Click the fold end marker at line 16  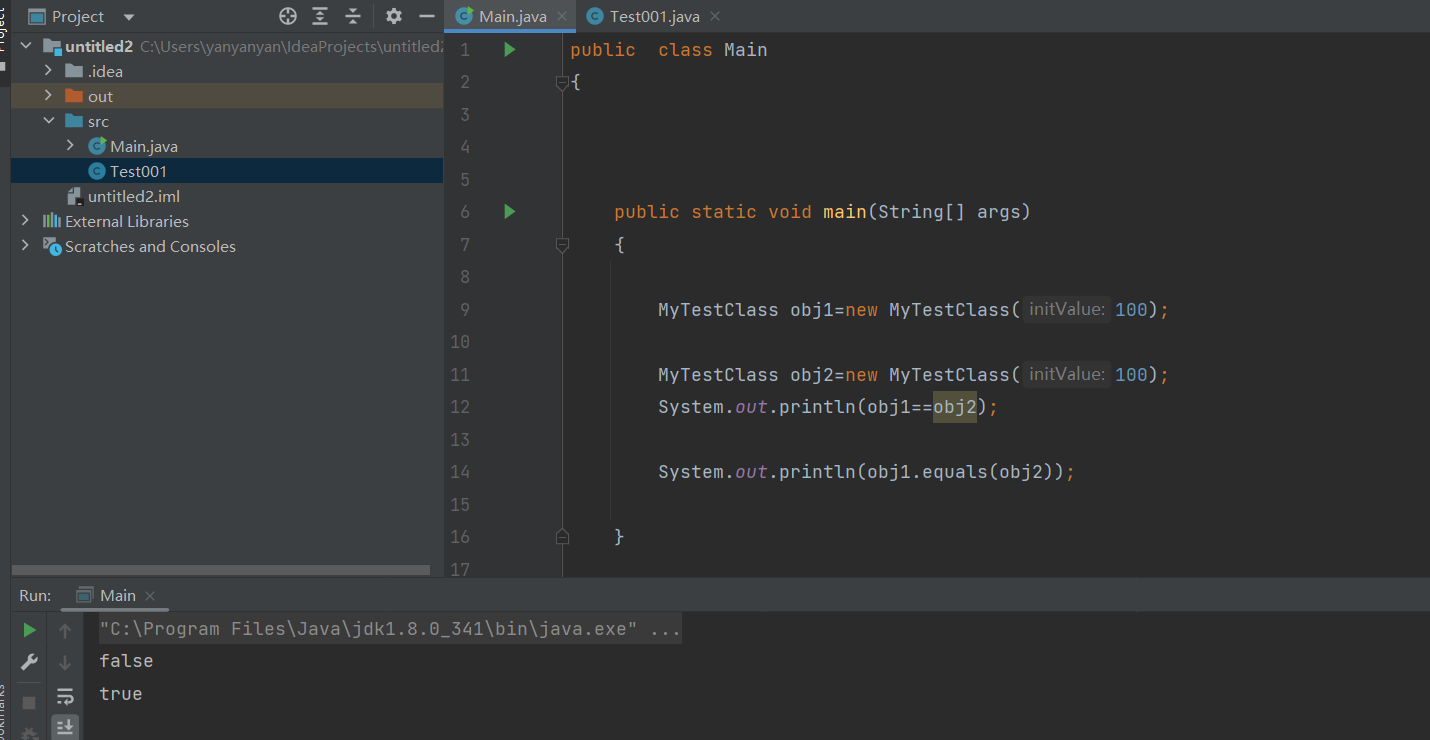pyautogui.click(x=562, y=536)
